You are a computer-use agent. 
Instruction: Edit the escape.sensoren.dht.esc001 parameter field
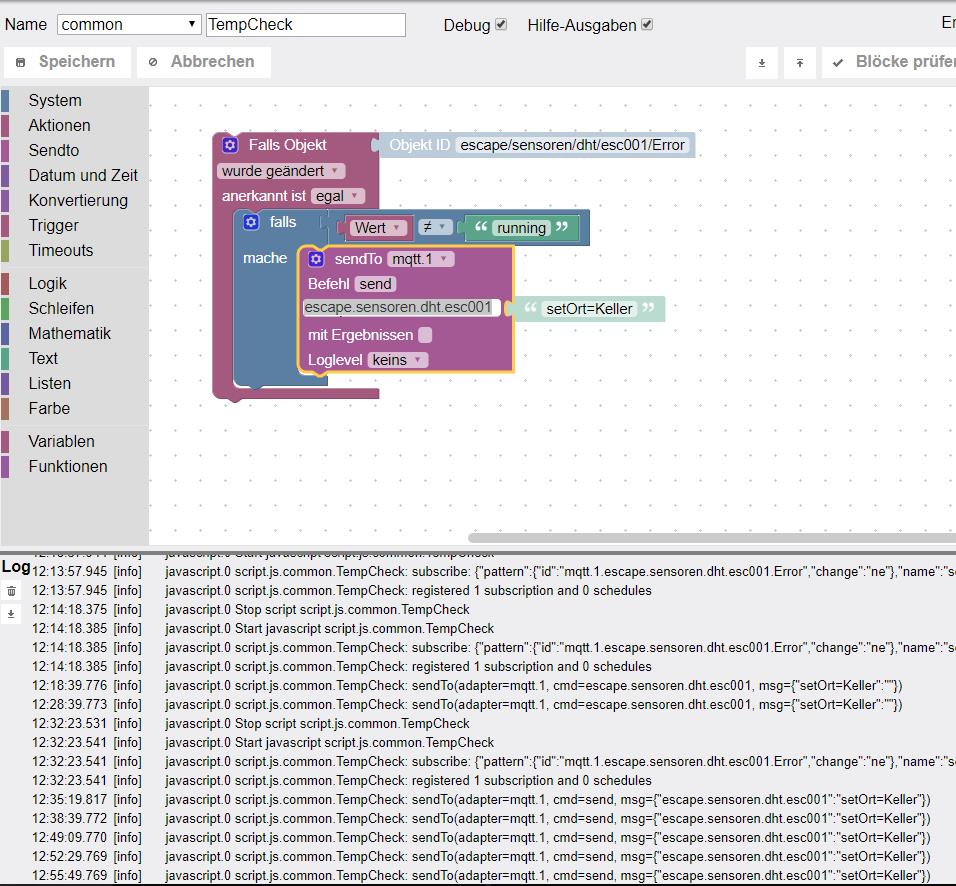pos(401,307)
